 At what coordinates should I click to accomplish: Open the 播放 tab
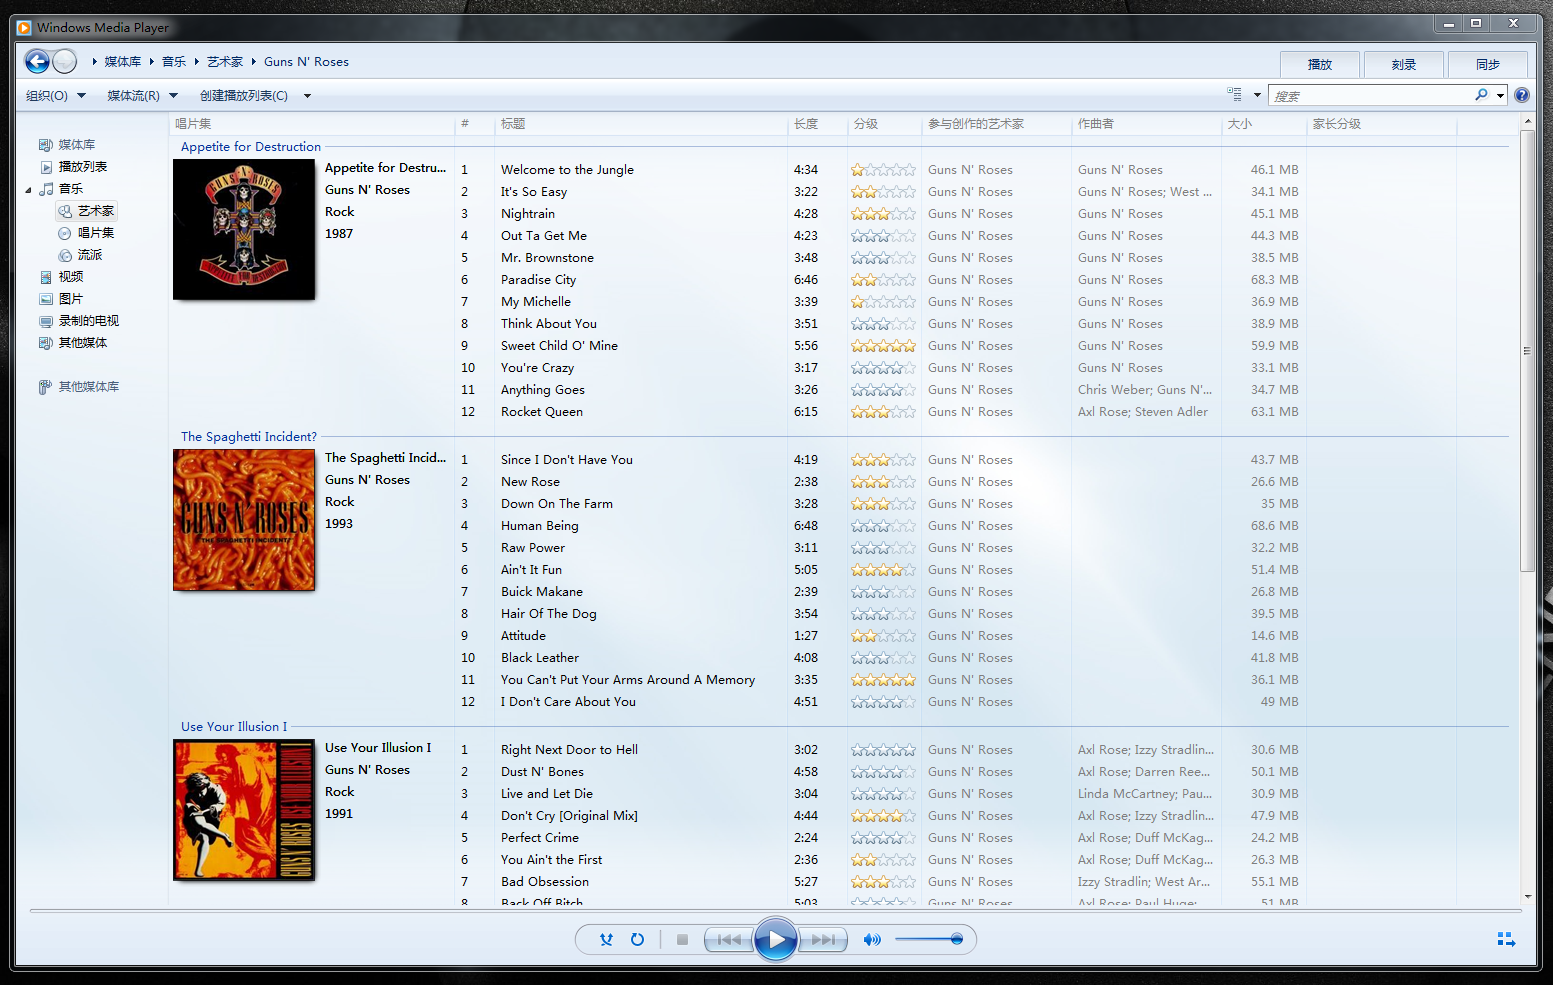click(x=1320, y=64)
